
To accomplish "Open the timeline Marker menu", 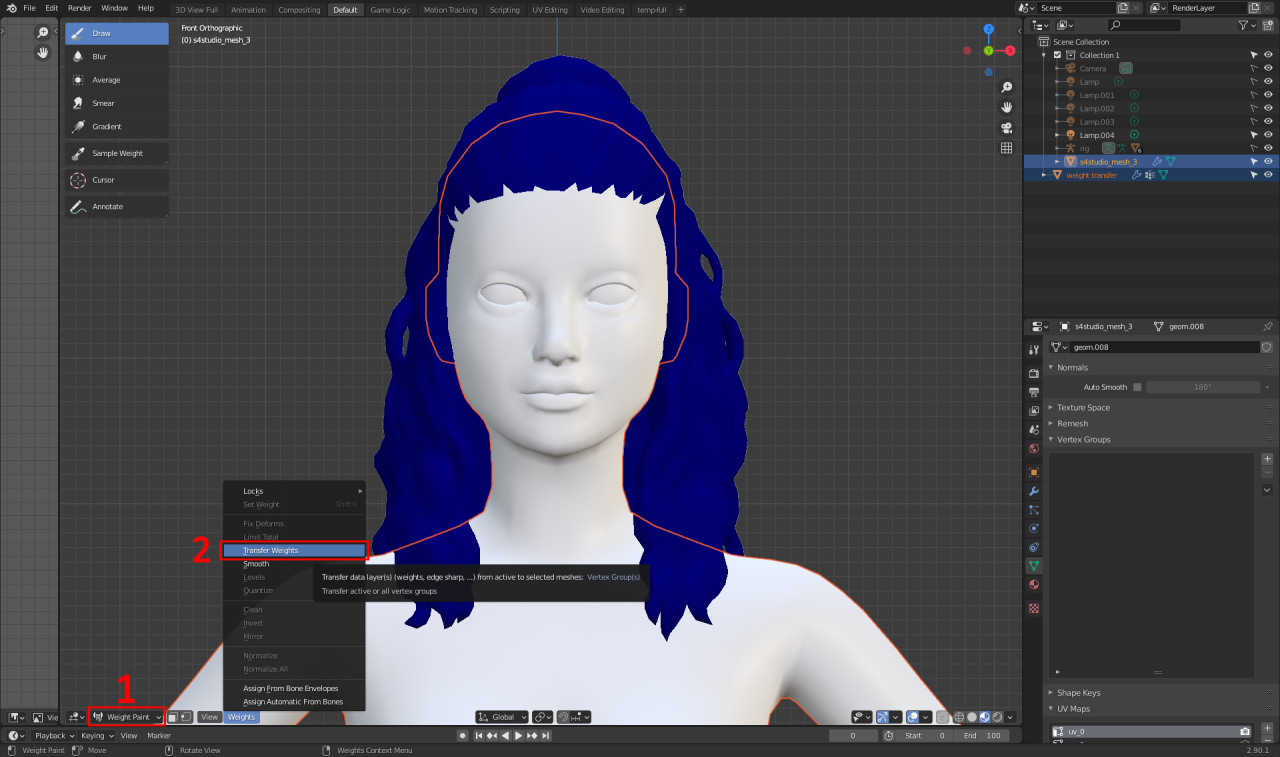I will point(159,736).
